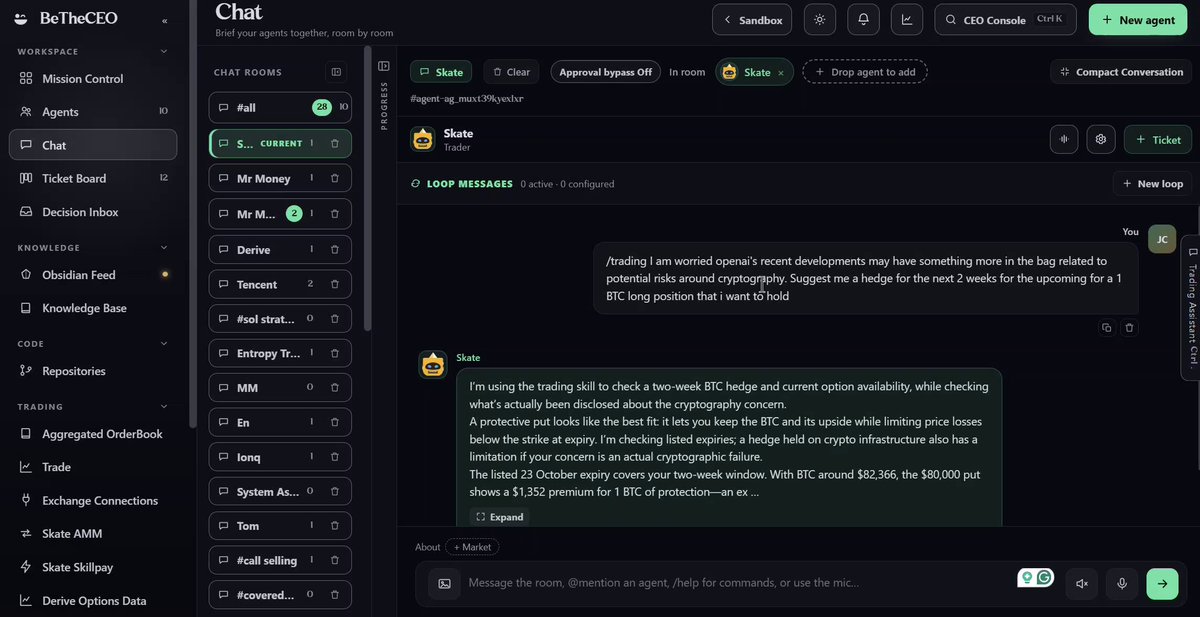Open the Ticket Board
The image size is (1200, 617).
93,178
